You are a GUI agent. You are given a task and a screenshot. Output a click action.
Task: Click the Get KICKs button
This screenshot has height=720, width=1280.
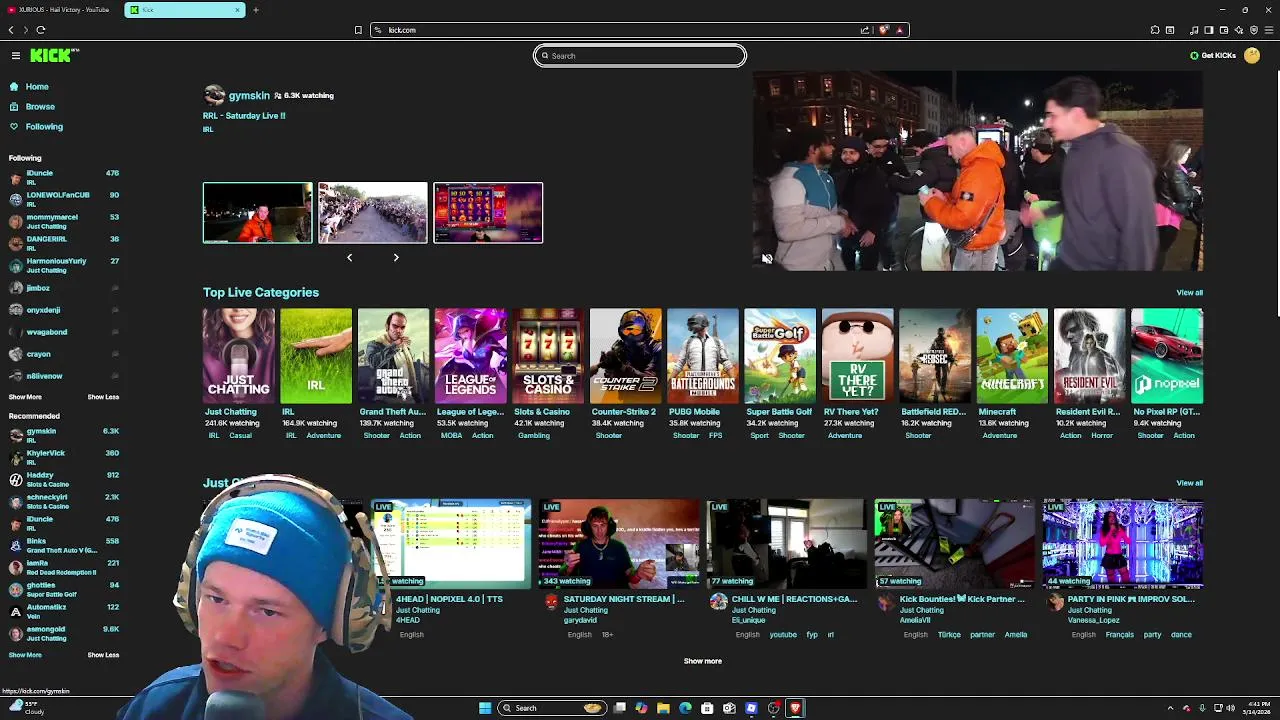click(x=1213, y=56)
